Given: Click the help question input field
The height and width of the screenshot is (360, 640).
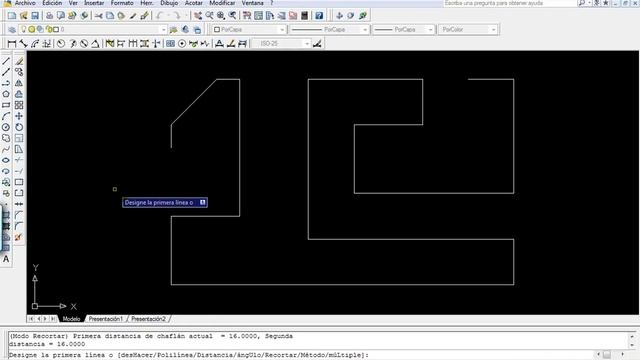Looking at the screenshot, I should click(x=509, y=3).
